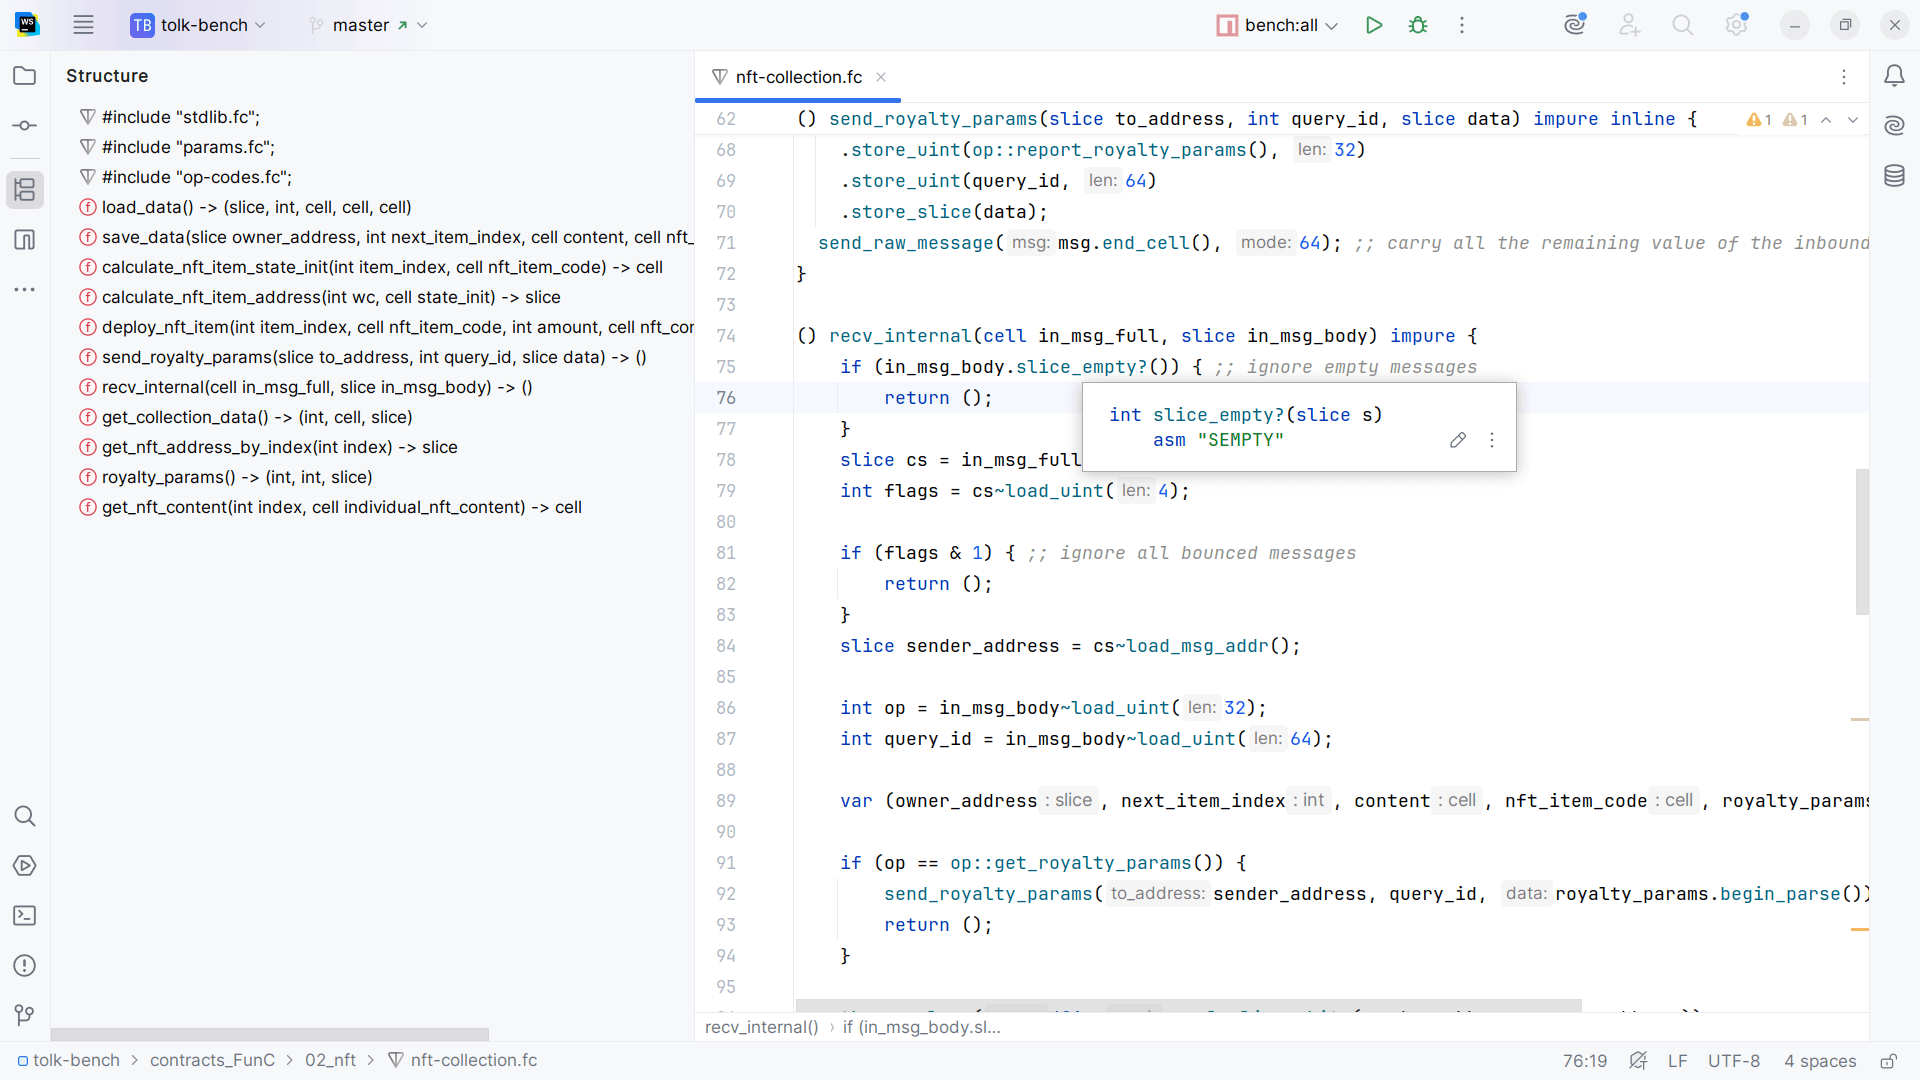Open the UTF-8 encoding selector
The width and height of the screenshot is (1920, 1080).
point(1734,1061)
